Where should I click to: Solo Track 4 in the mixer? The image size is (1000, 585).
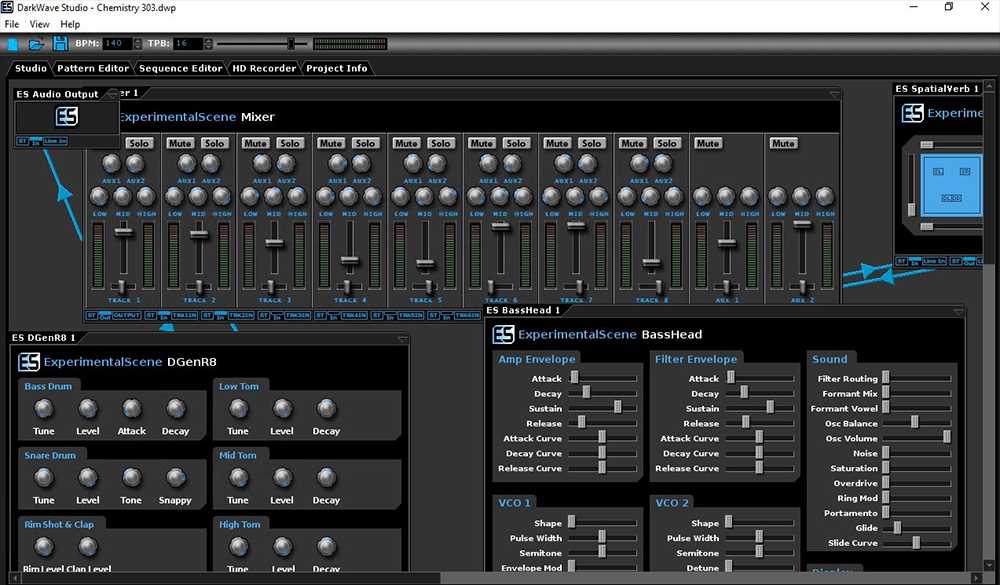point(365,143)
